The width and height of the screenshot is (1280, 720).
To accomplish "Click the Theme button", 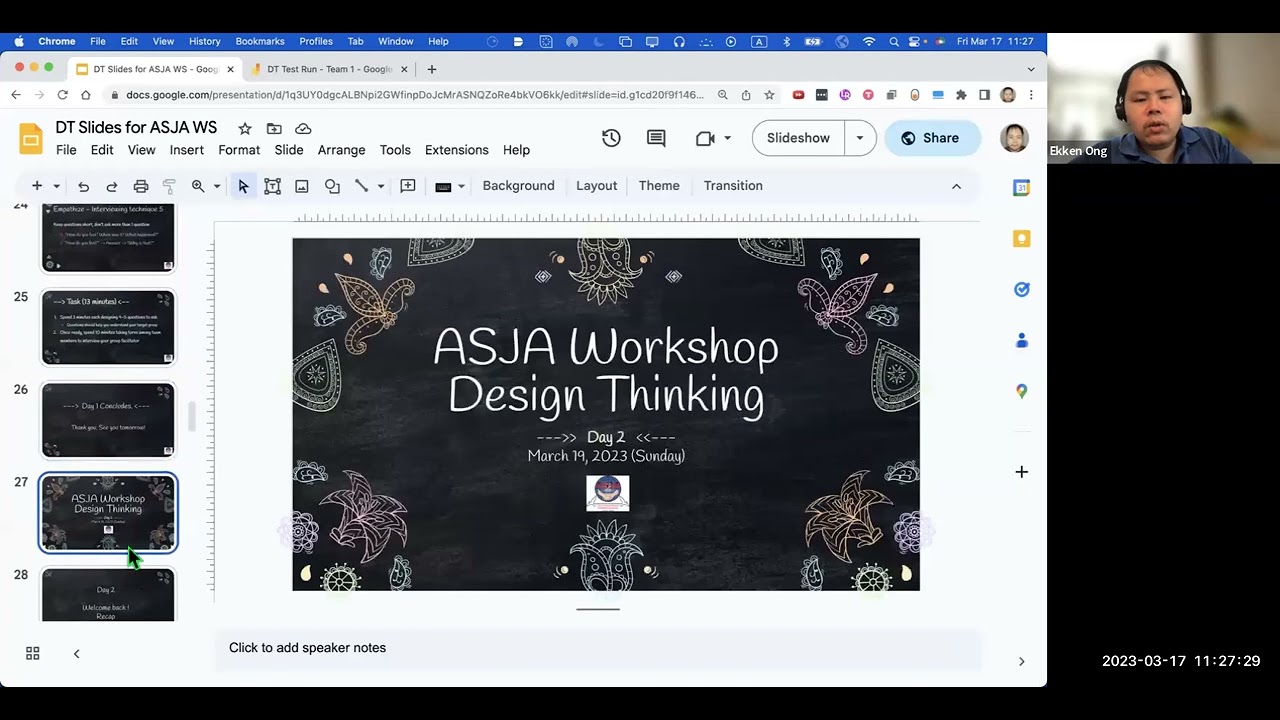I will (x=659, y=186).
